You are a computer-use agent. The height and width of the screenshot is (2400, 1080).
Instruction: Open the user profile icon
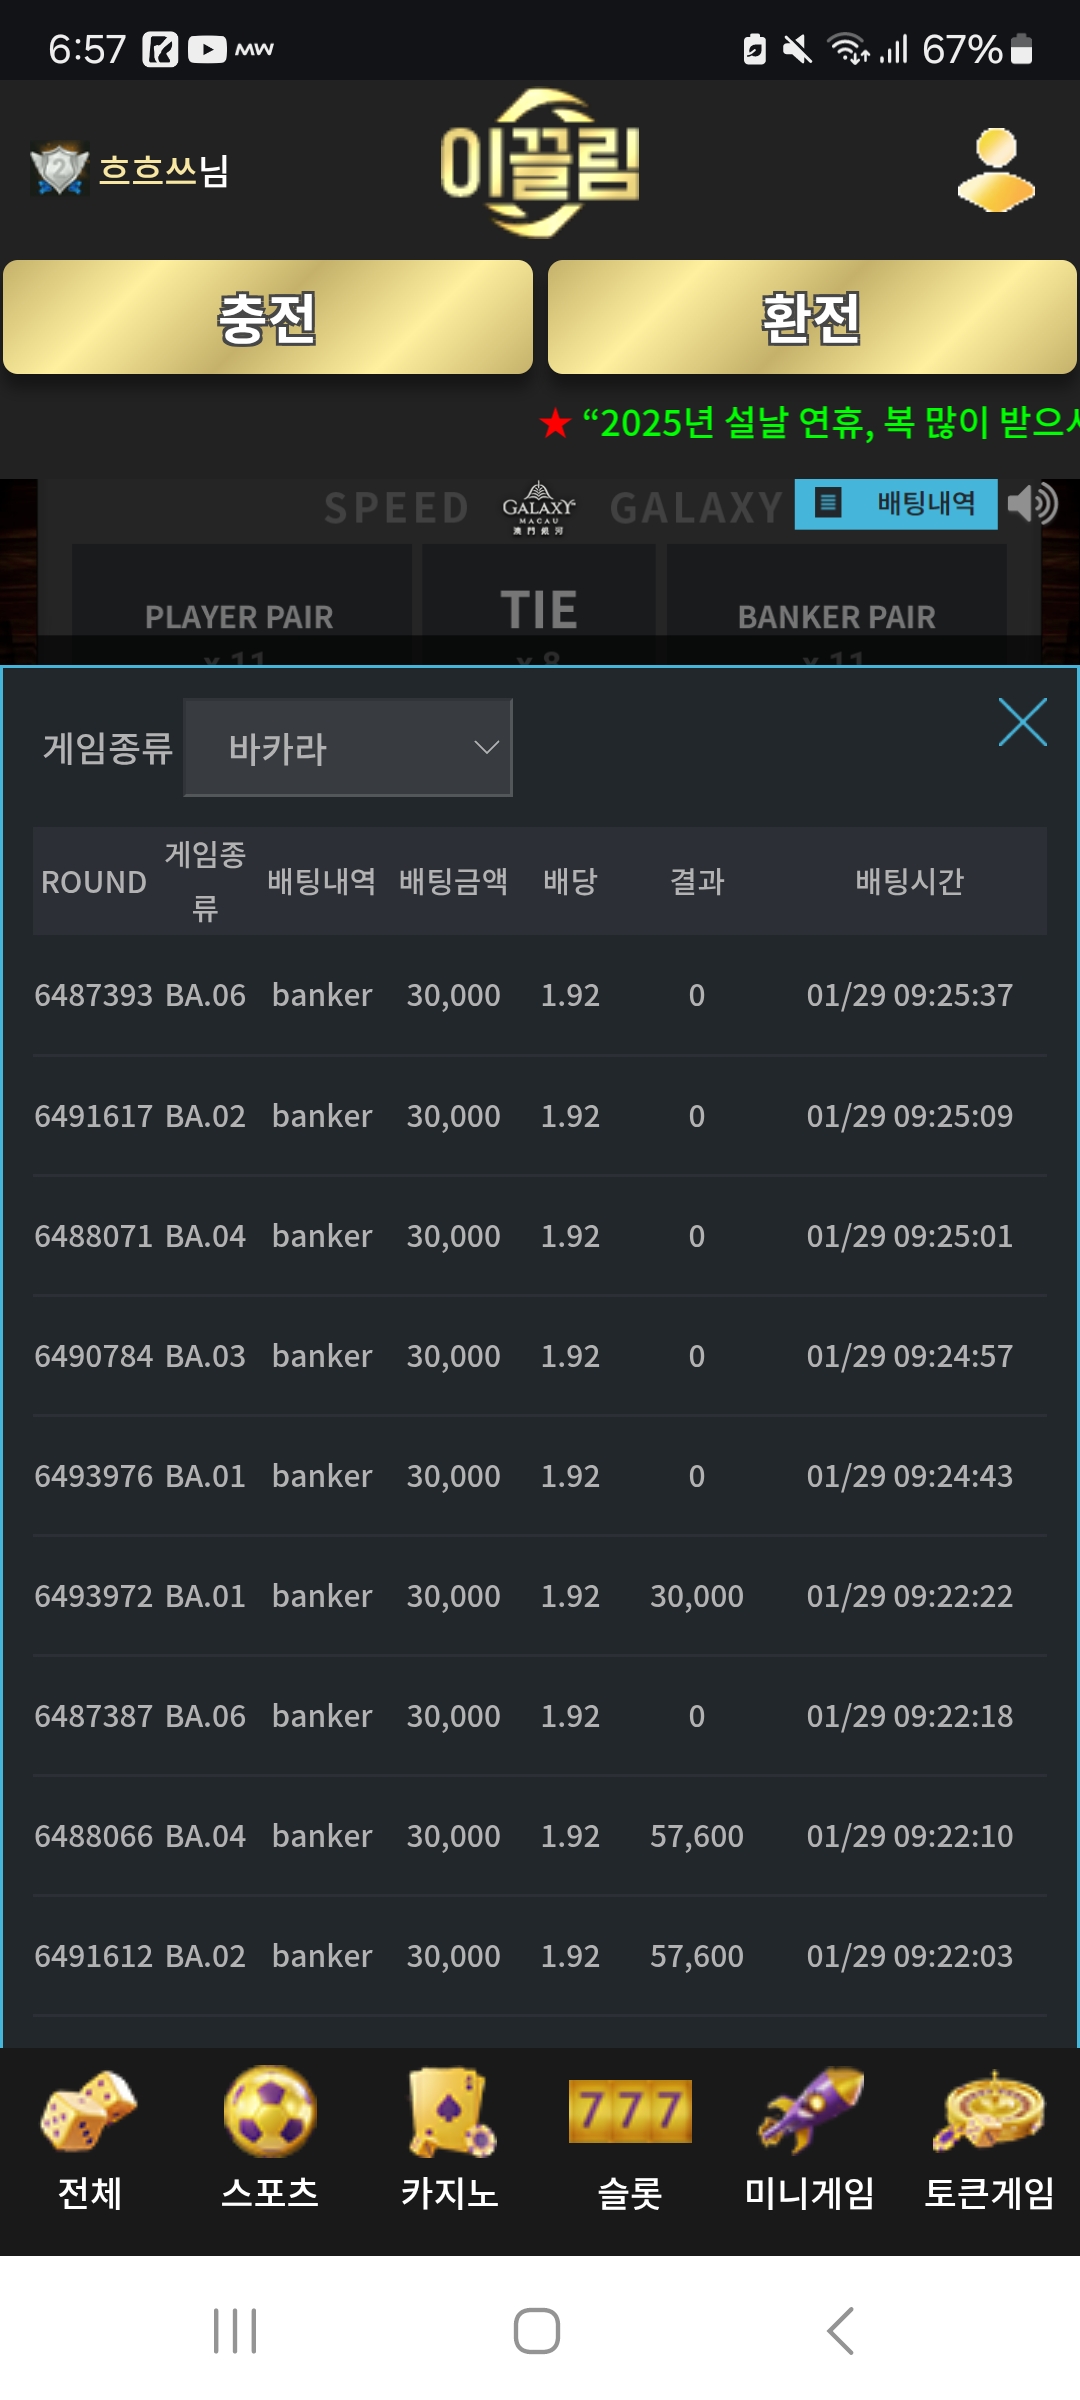coord(996,170)
